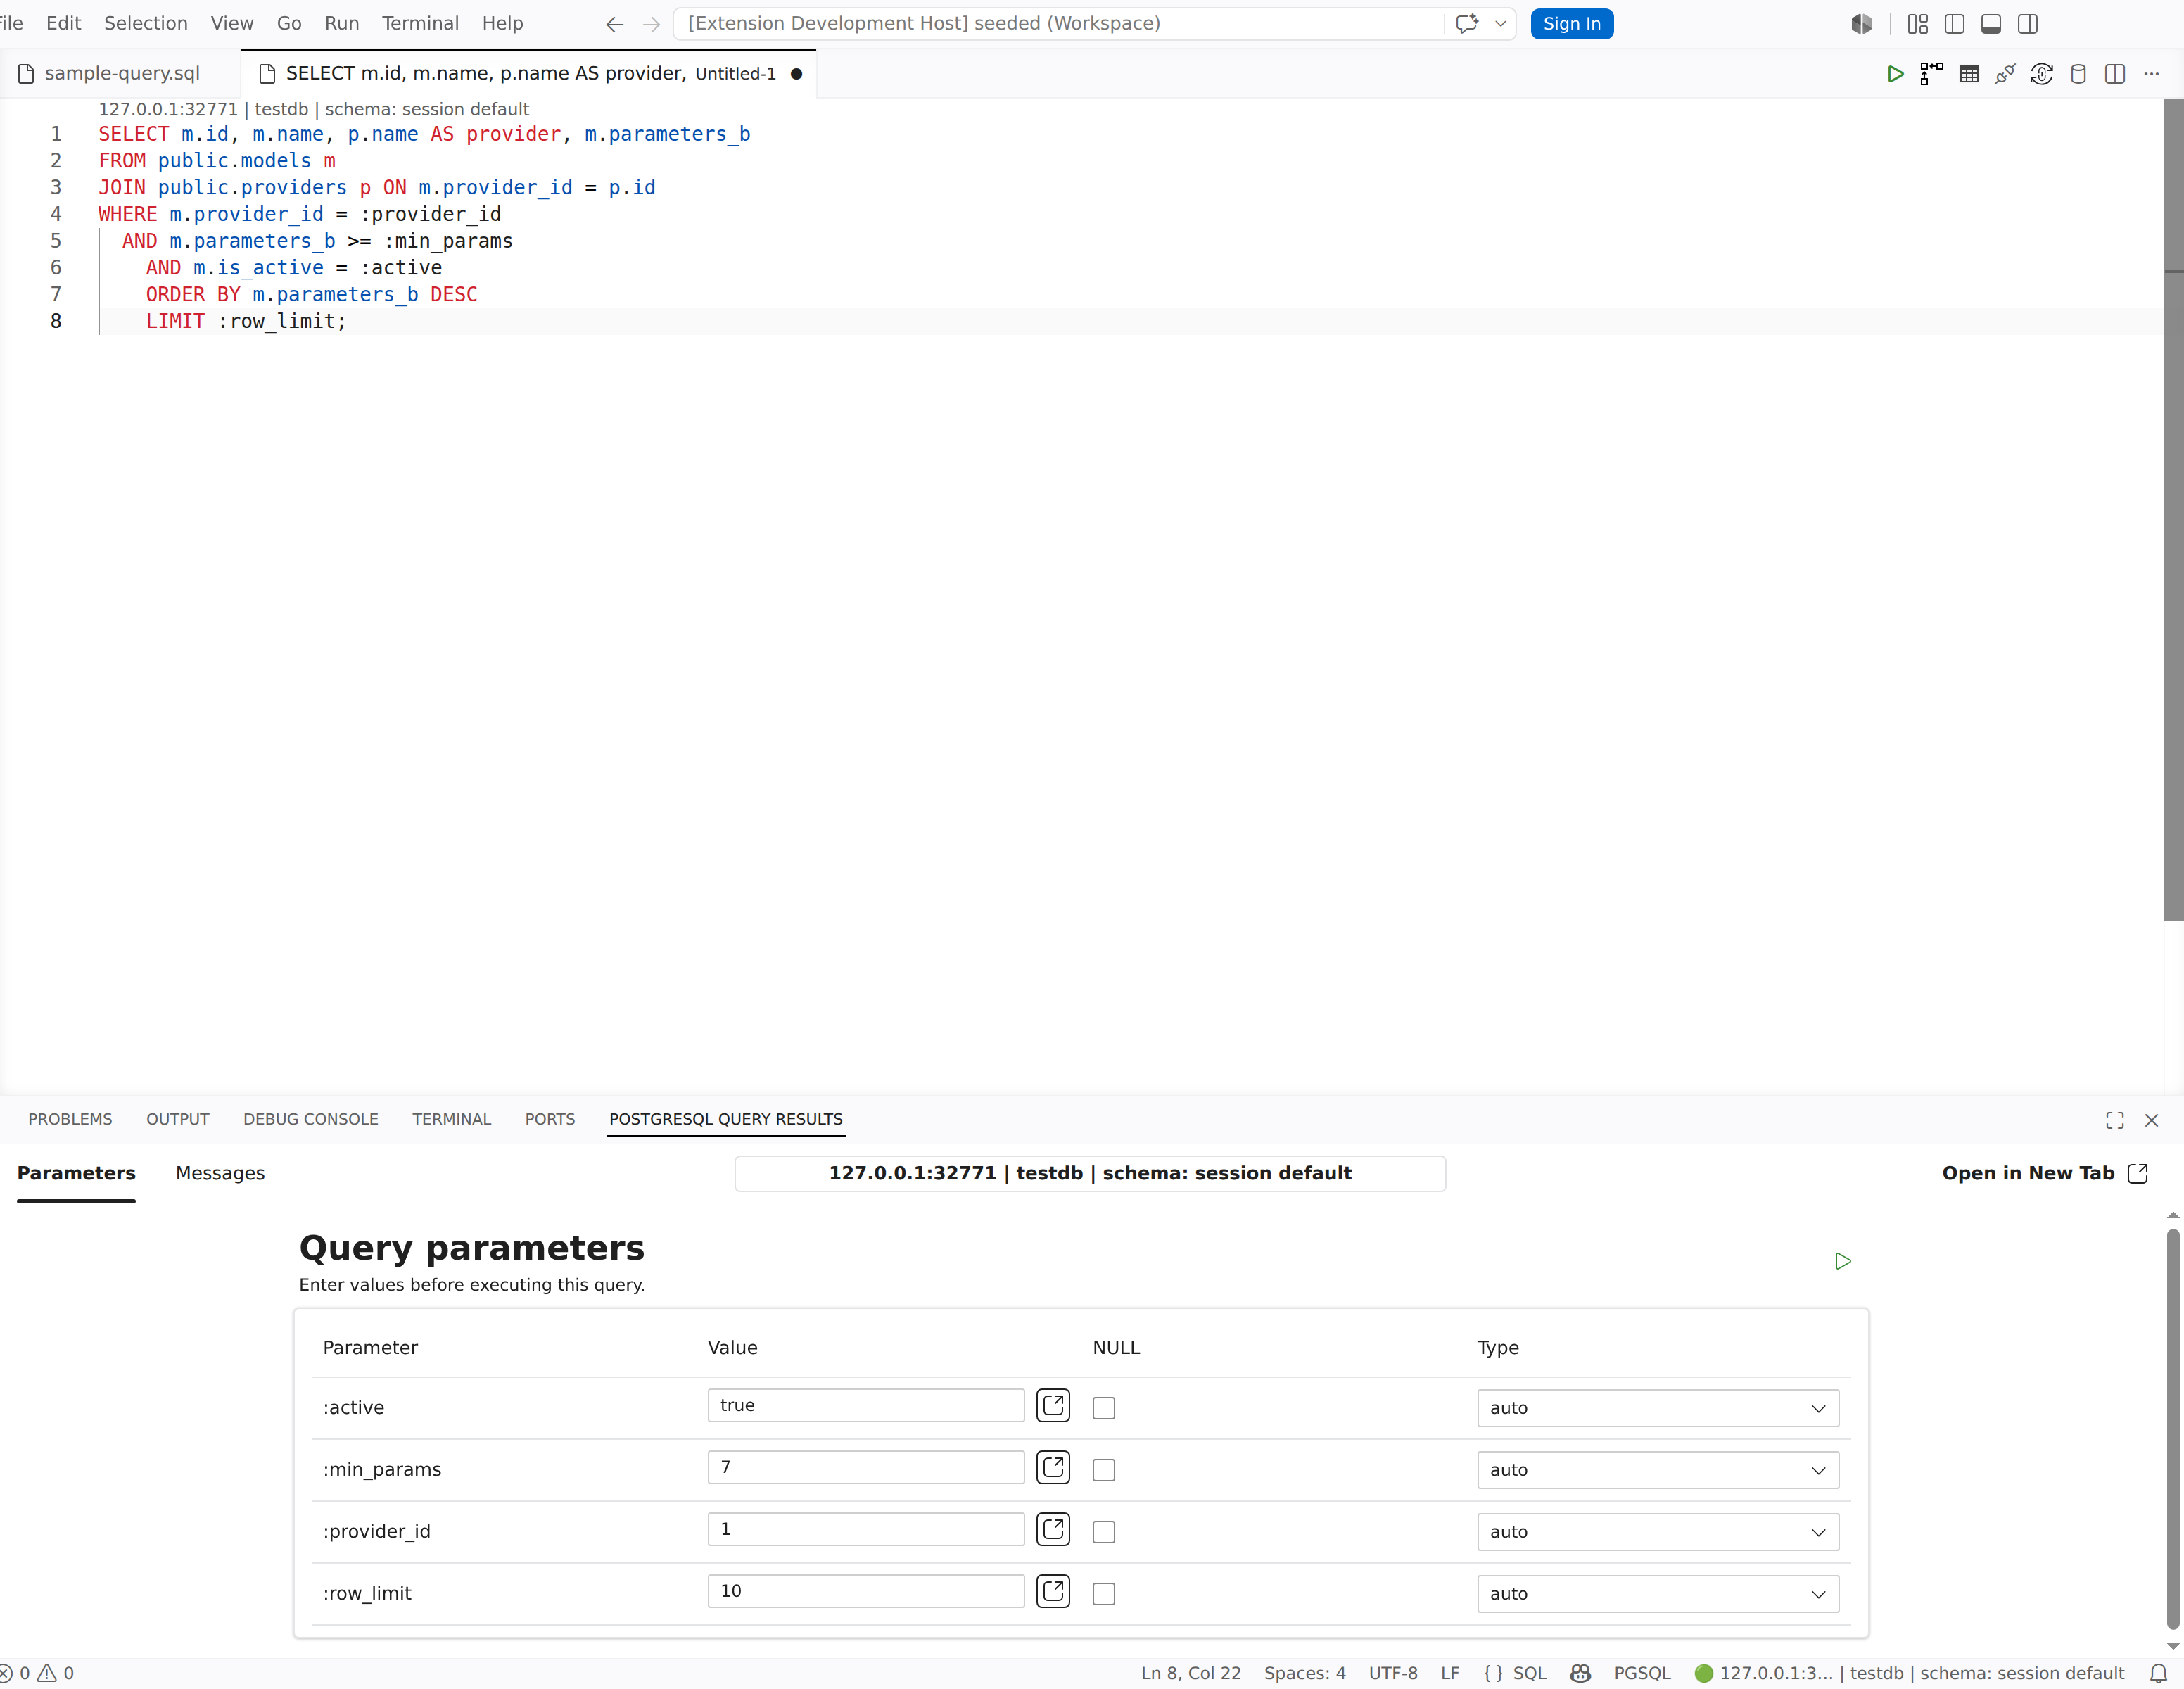Close the bottom panel
The width and height of the screenshot is (2184, 1689).
(2152, 1120)
